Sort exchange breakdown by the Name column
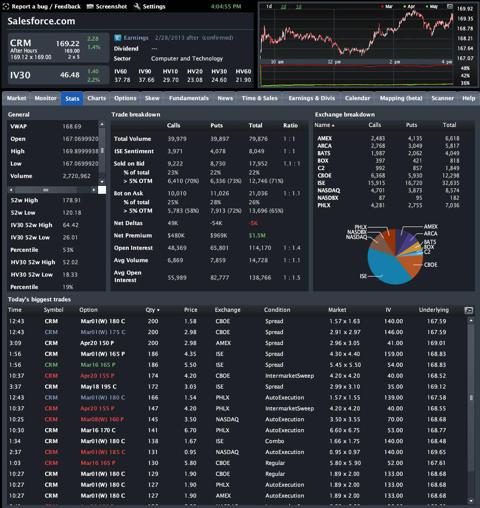Screen dimensions: 480x508 324,125
